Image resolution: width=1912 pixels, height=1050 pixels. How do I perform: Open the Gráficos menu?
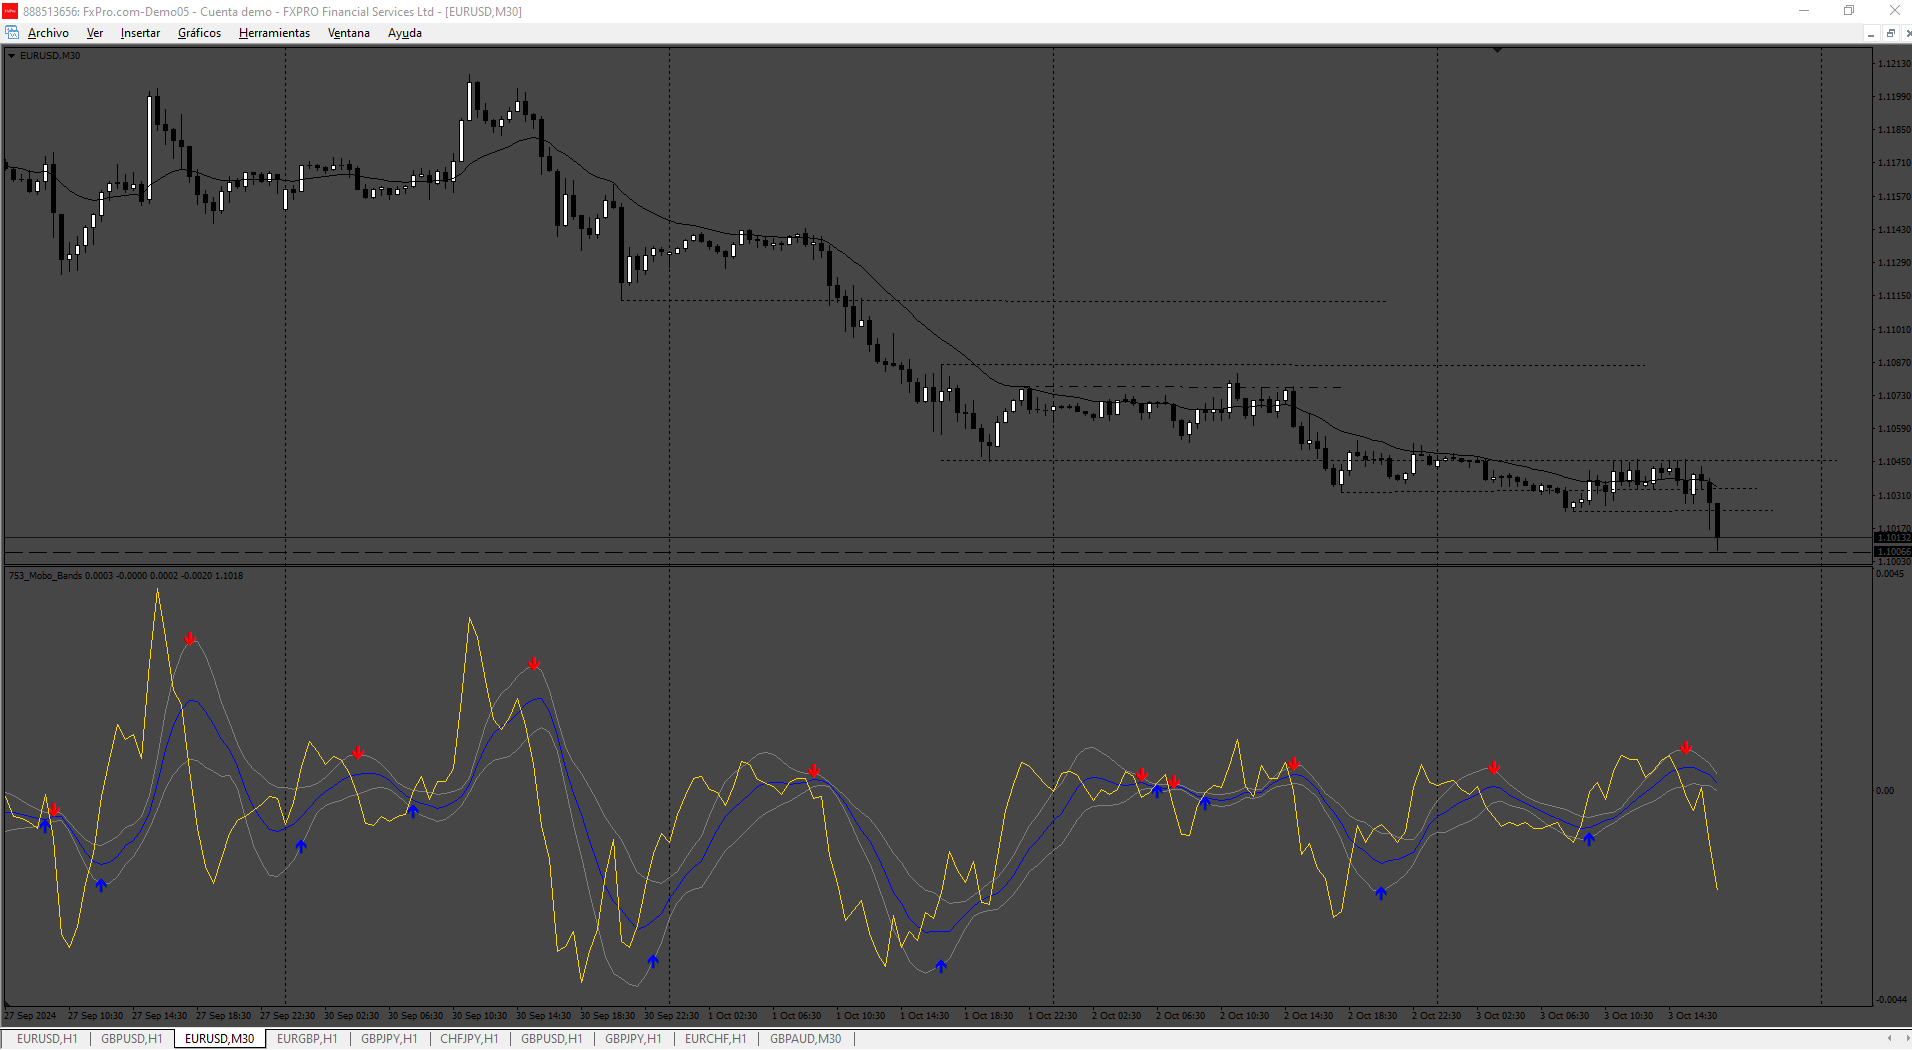[x=199, y=33]
